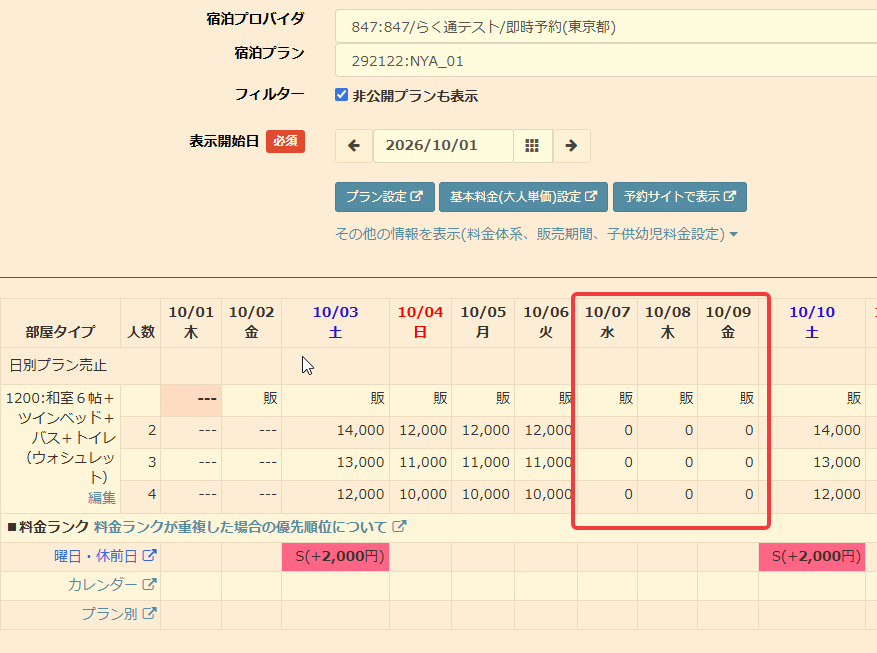
Task: Click S(+2,000円) rank cell on 10/03
Action: (x=336, y=557)
